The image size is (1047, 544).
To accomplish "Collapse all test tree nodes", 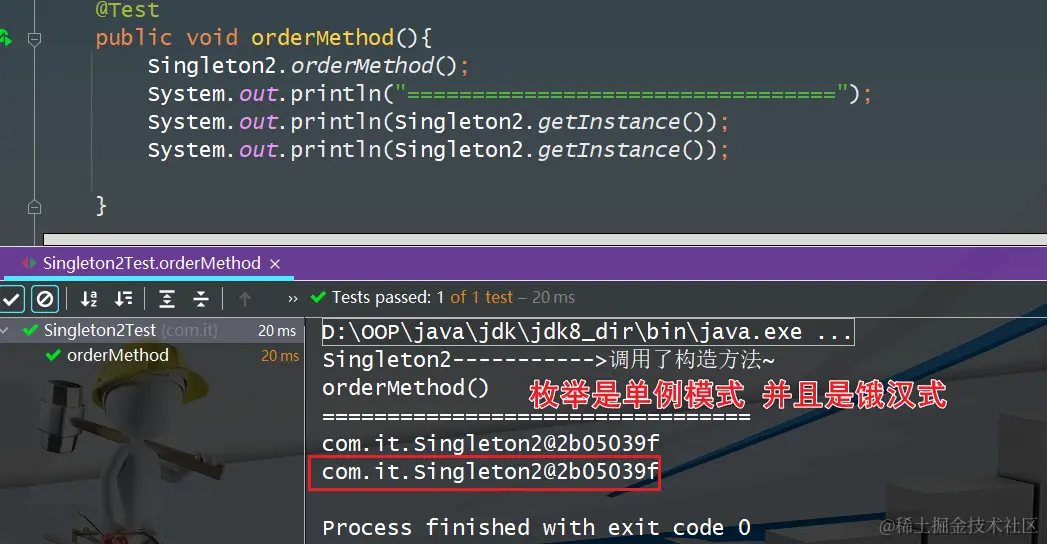I will [x=201, y=298].
